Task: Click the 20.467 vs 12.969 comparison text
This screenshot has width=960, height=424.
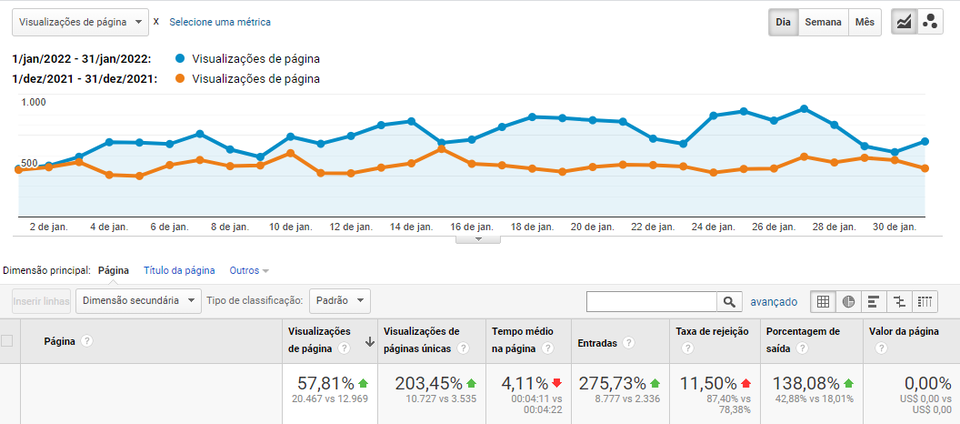Action: (x=329, y=399)
